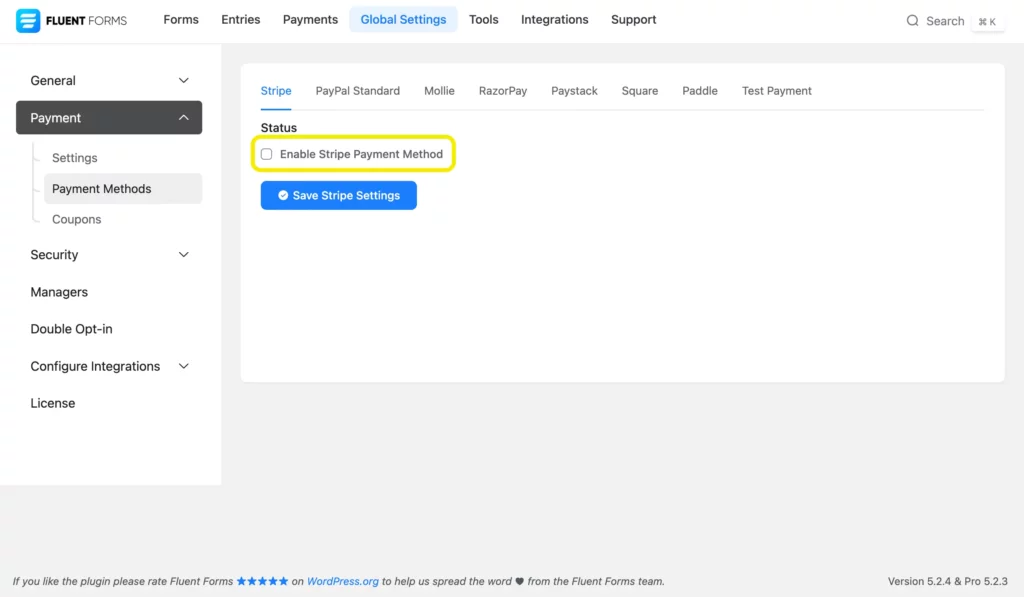Open Coupons in sidebar
1024x597 pixels.
click(76, 219)
